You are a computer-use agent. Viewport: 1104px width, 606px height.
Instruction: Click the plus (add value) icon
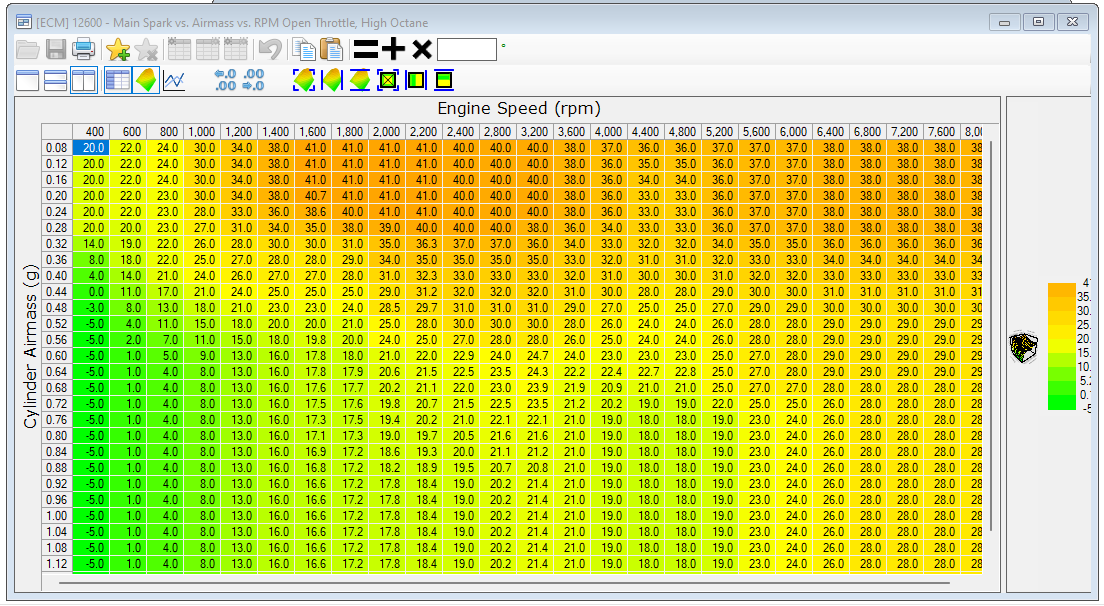tap(394, 49)
